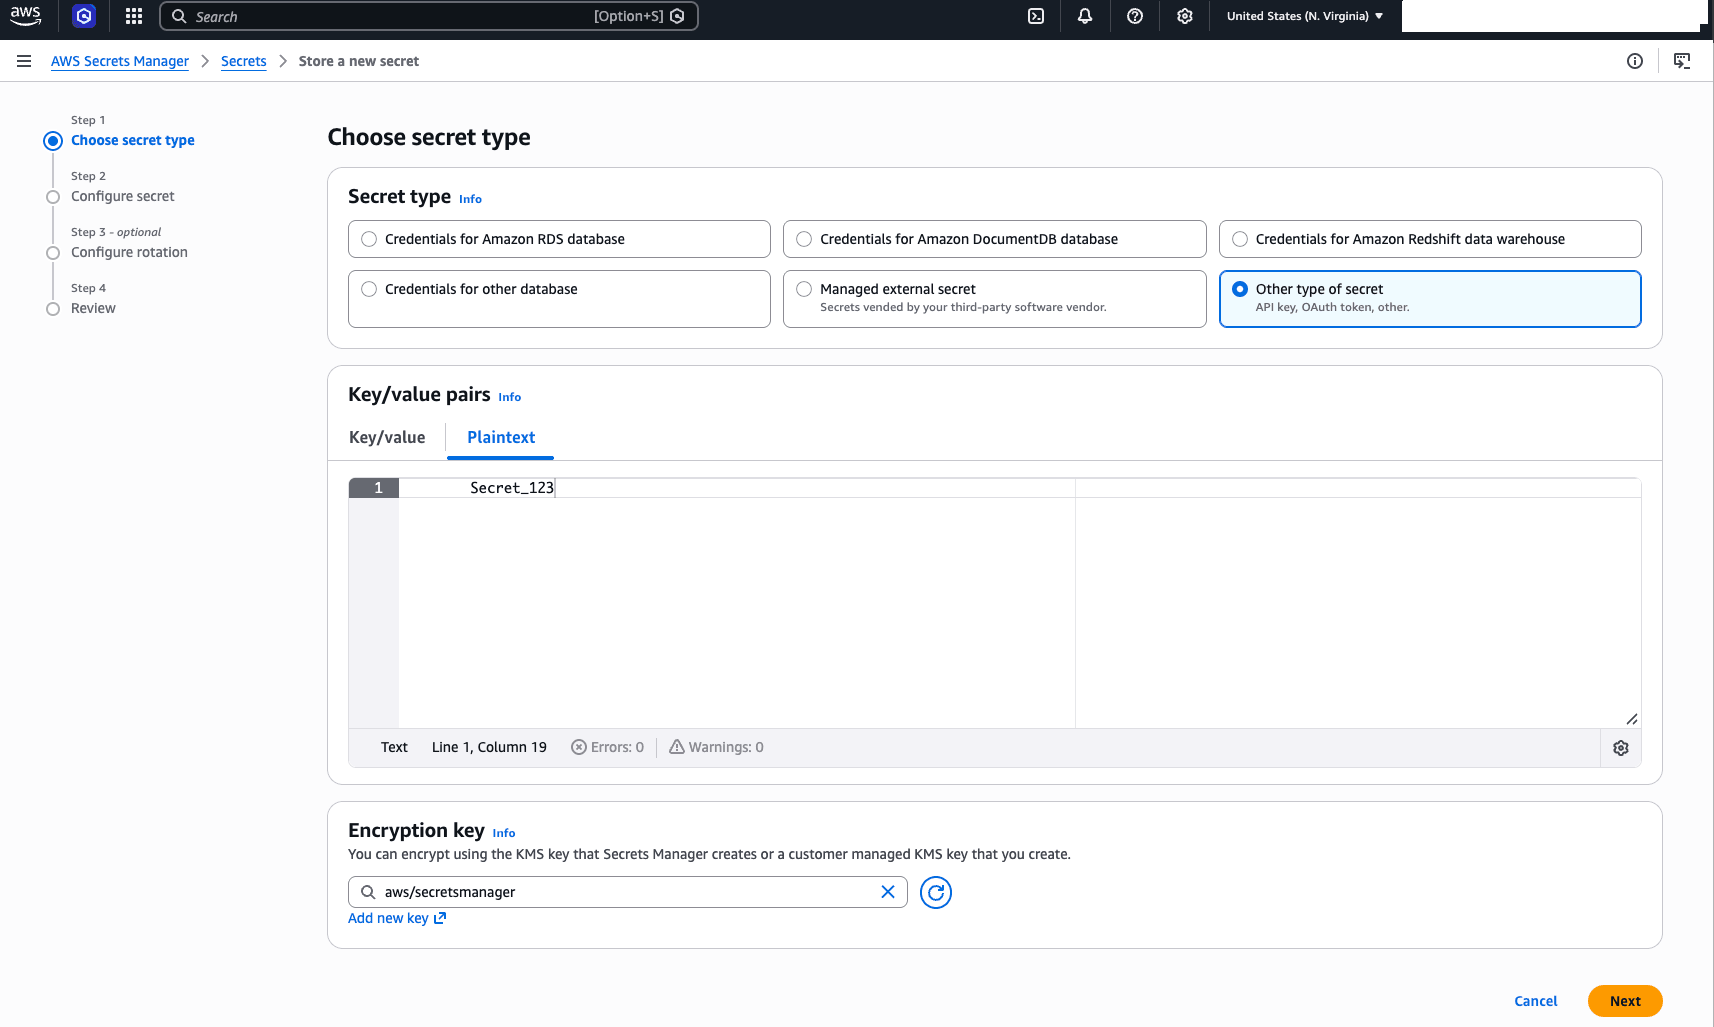This screenshot has height=1027, width=1714.
Task: Go to Step 3 Configure rotation
Action: 129,252
